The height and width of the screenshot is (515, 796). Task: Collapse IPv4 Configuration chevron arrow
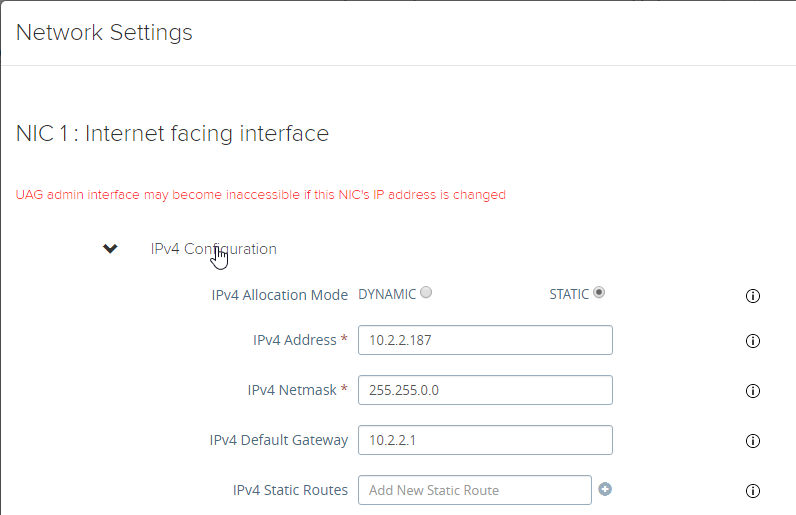110,248
